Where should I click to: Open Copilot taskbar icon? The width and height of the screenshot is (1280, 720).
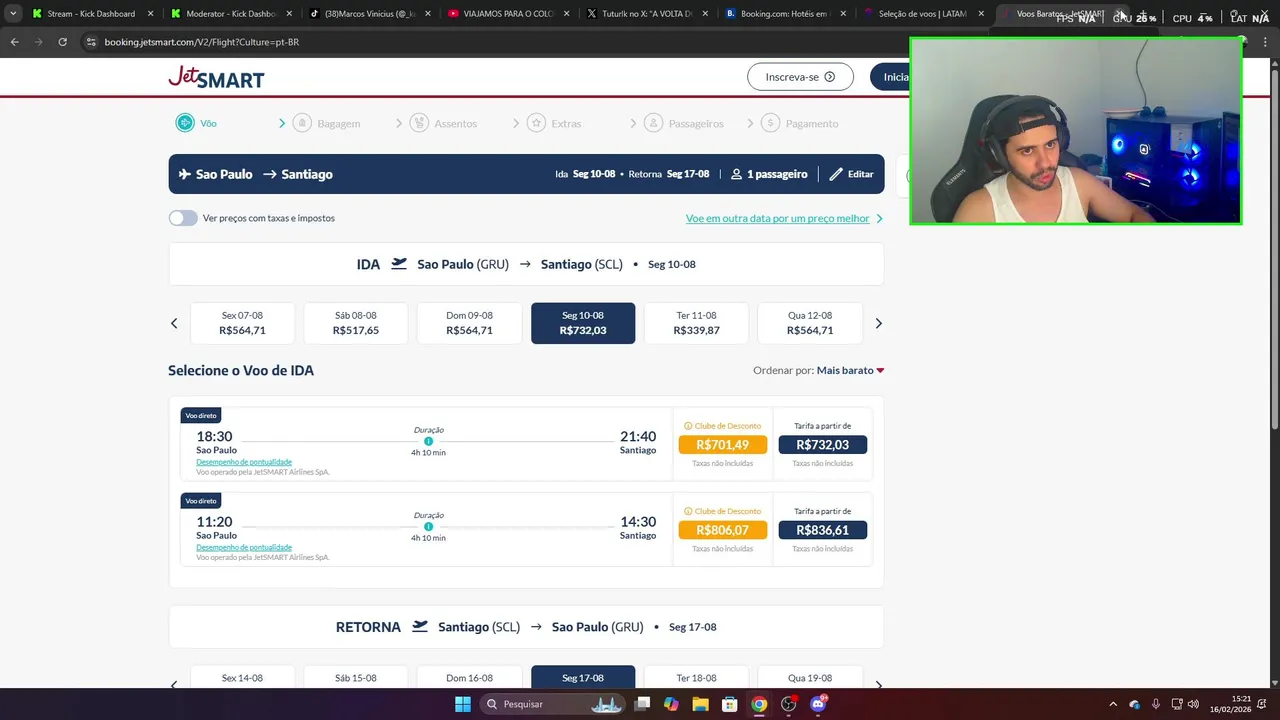coord(671,704)
